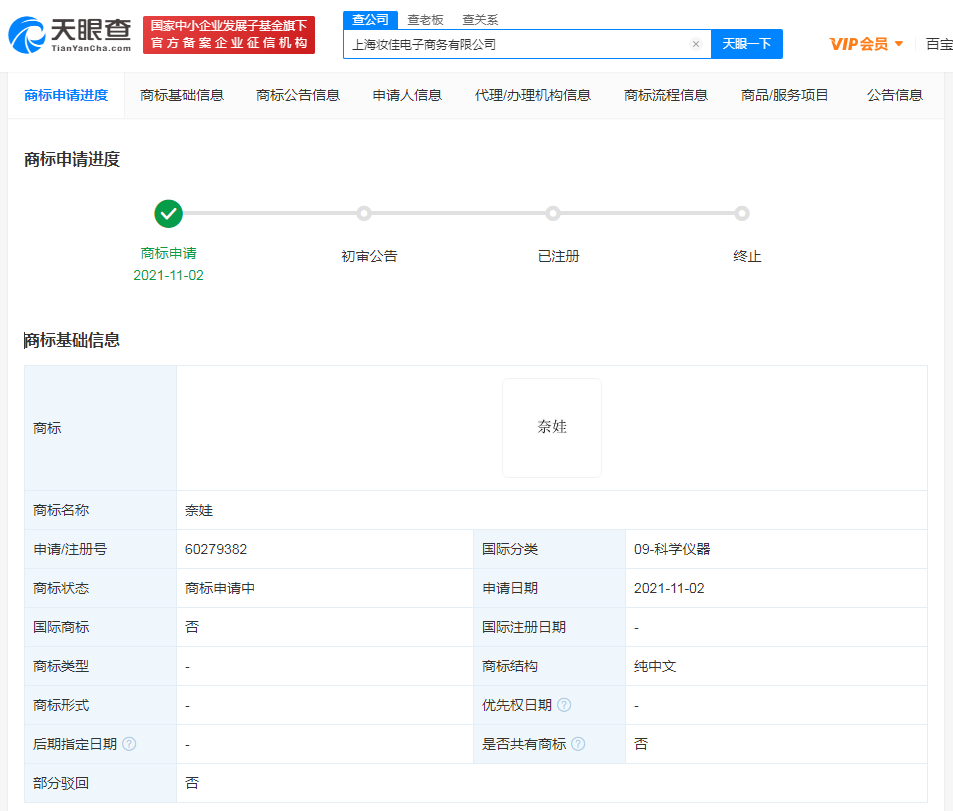Switch to 查老板 search tab
Viewport: 953px width, 811px height.
pyautogui.click(x=425, y=19)
